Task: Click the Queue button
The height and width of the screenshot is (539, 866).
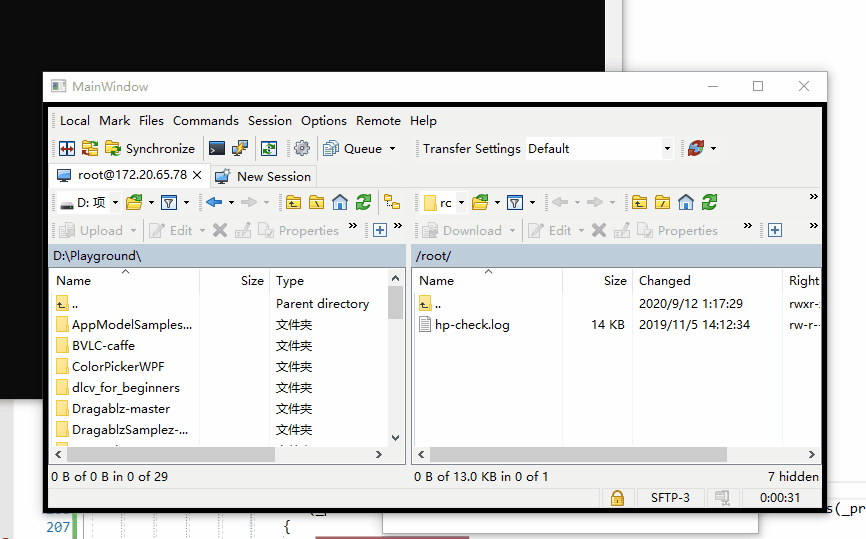Action: coord(353,149)
